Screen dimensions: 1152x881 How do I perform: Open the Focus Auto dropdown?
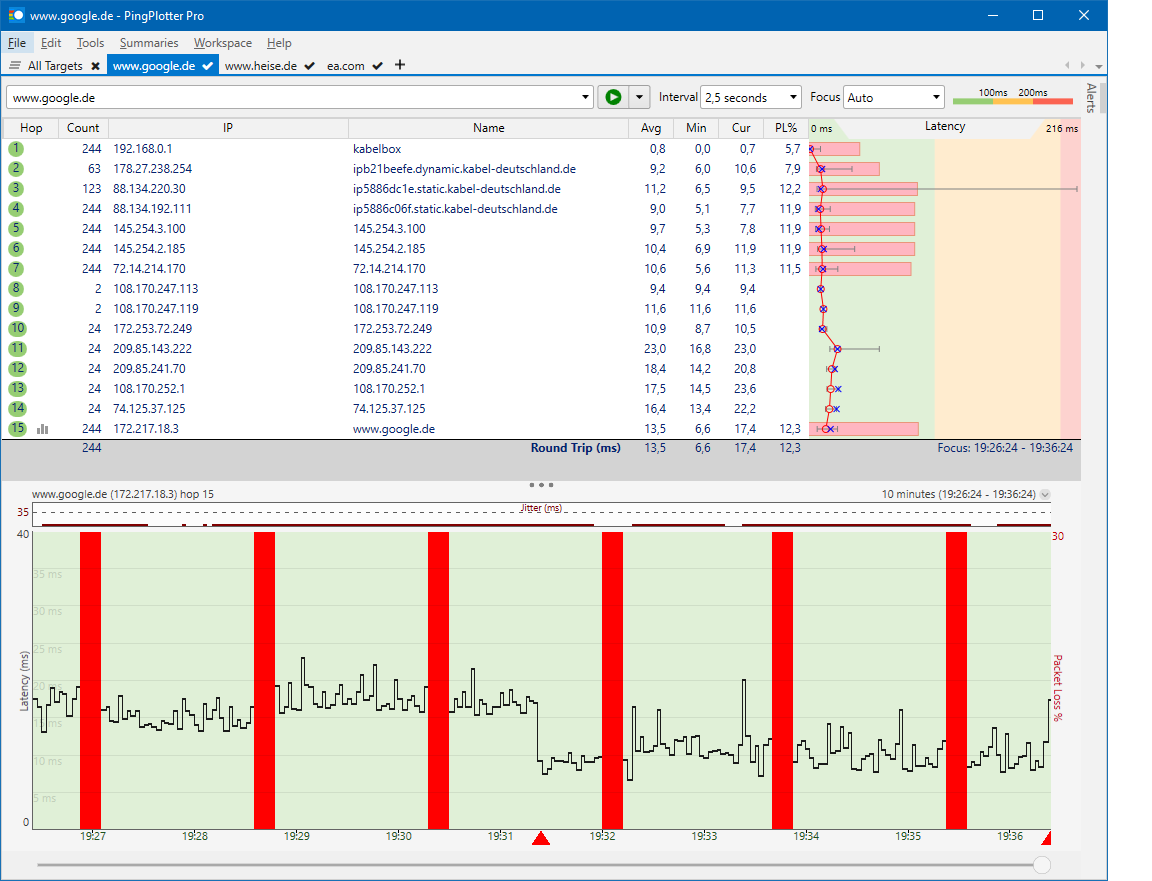click(893, 97)
